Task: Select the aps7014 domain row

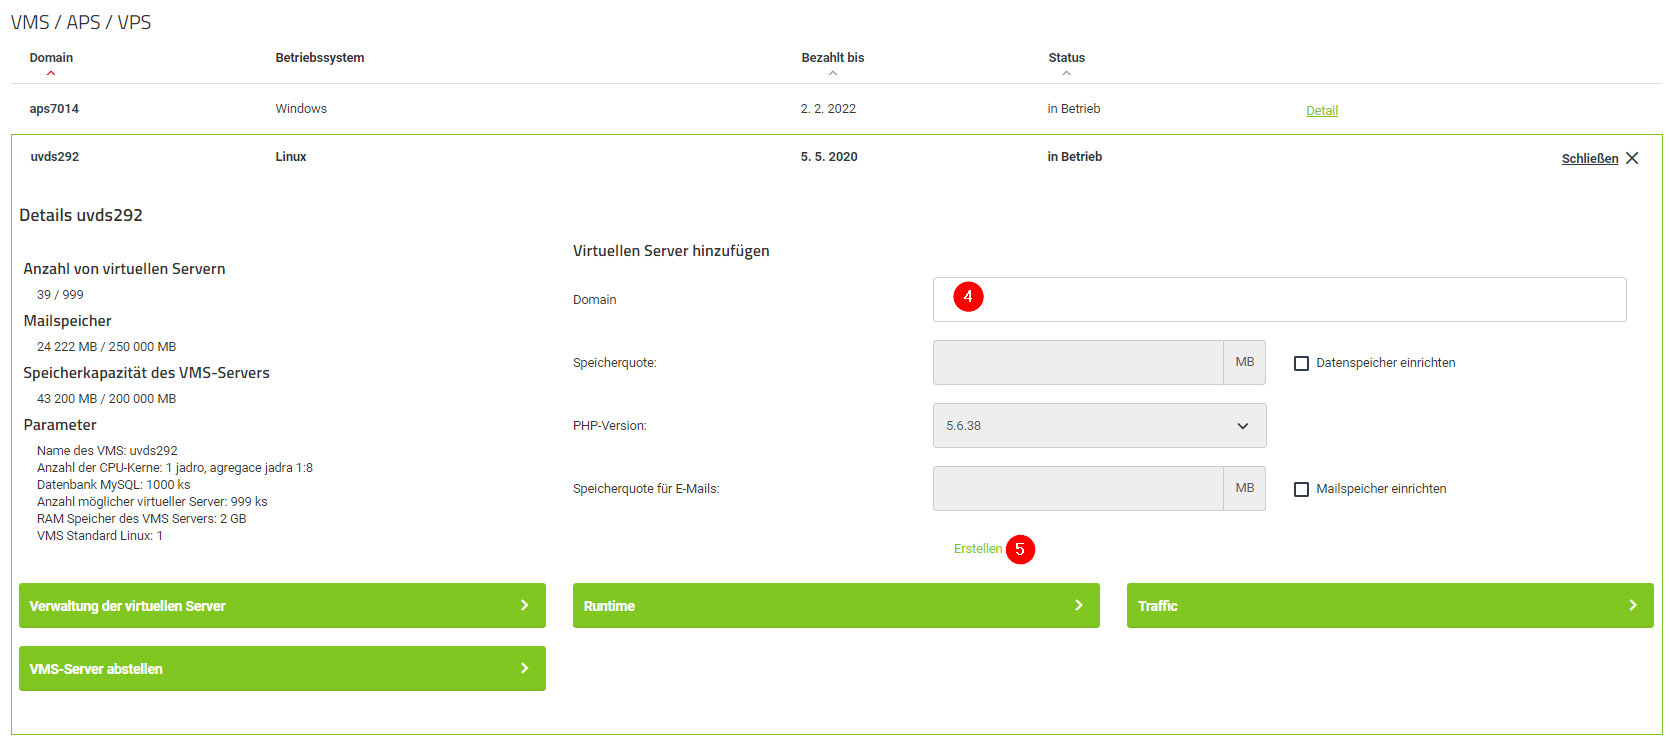Action: pos(54,109)
